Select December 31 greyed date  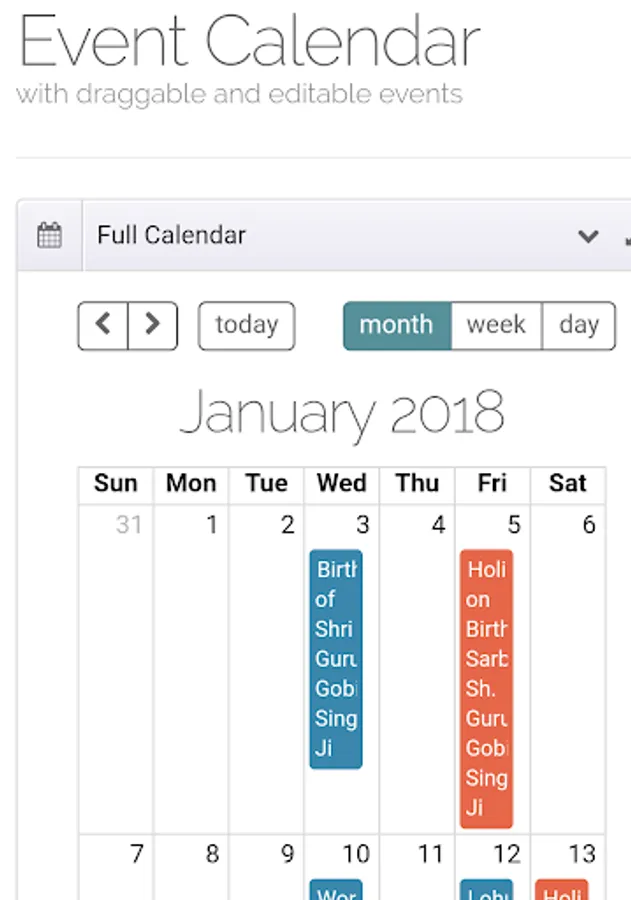(128, 525)
